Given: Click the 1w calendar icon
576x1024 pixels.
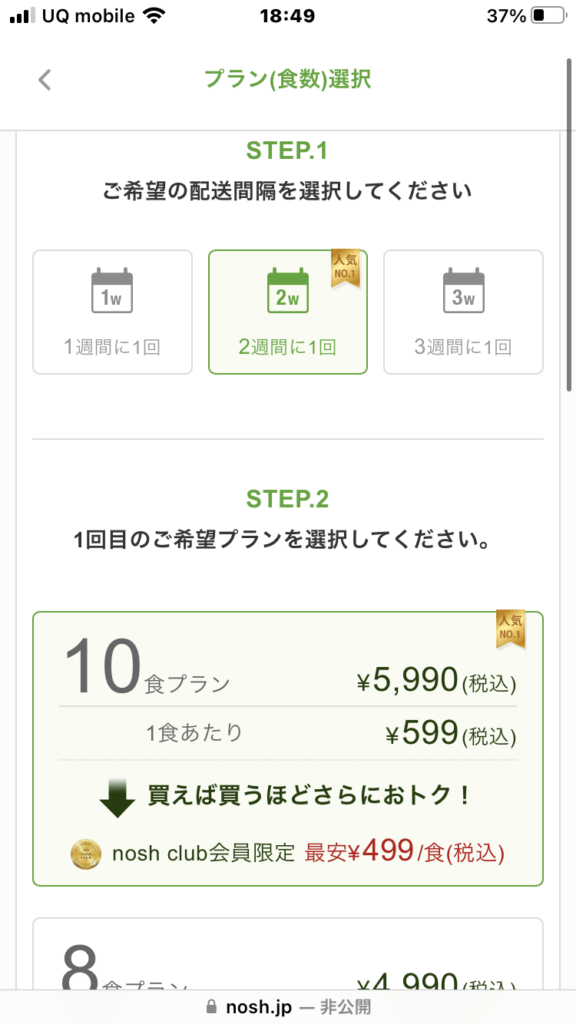Looking at the screenshot, I should pyautogui.click(x=112, y=290).
